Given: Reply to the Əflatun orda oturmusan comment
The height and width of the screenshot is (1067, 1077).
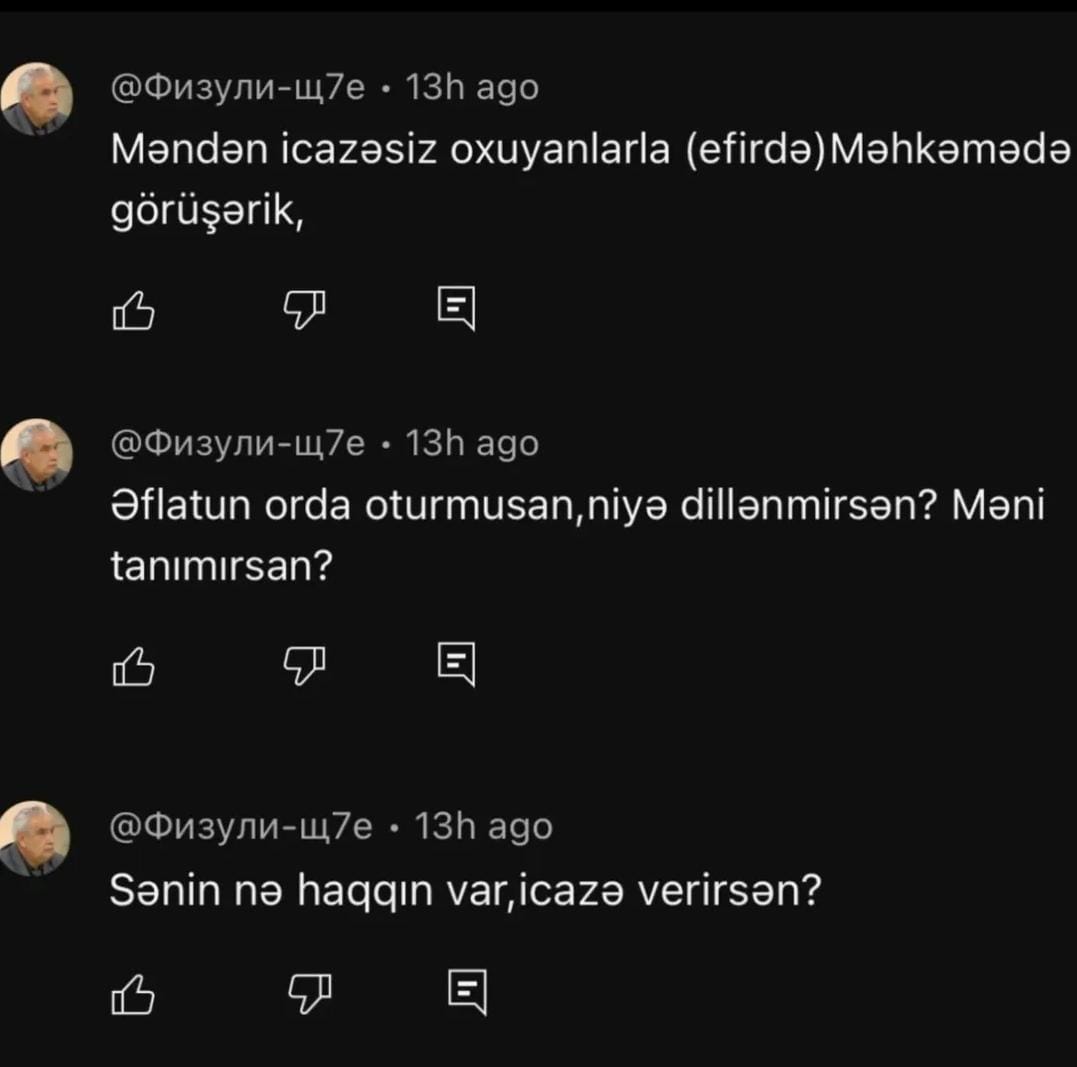Looking at the screenshot, I should click(x=457, y=664).
